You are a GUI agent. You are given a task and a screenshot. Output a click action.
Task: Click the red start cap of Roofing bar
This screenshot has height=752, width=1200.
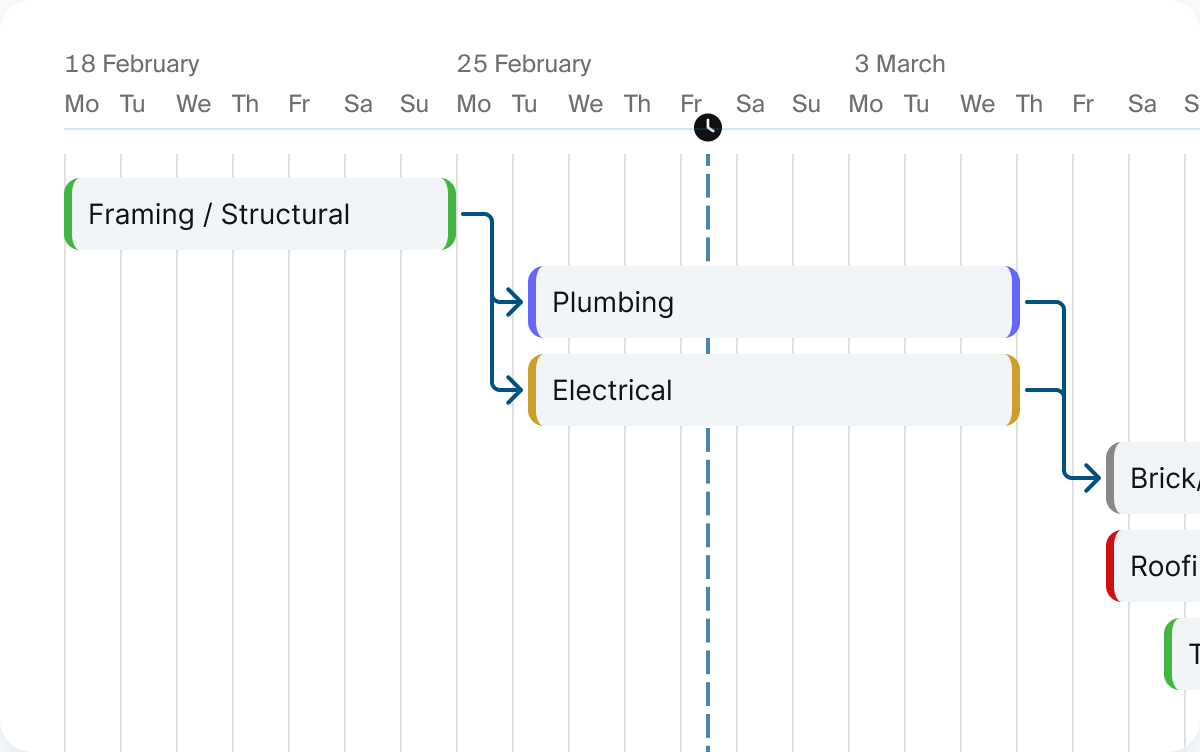[x=1112, y=566]
